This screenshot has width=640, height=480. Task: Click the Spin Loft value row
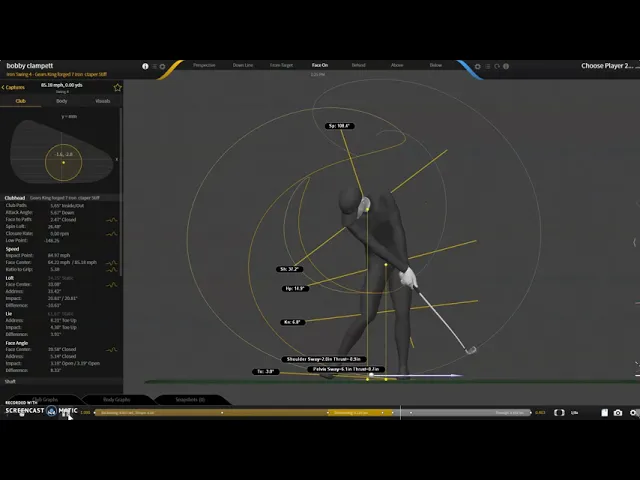(x=61, y=227)
